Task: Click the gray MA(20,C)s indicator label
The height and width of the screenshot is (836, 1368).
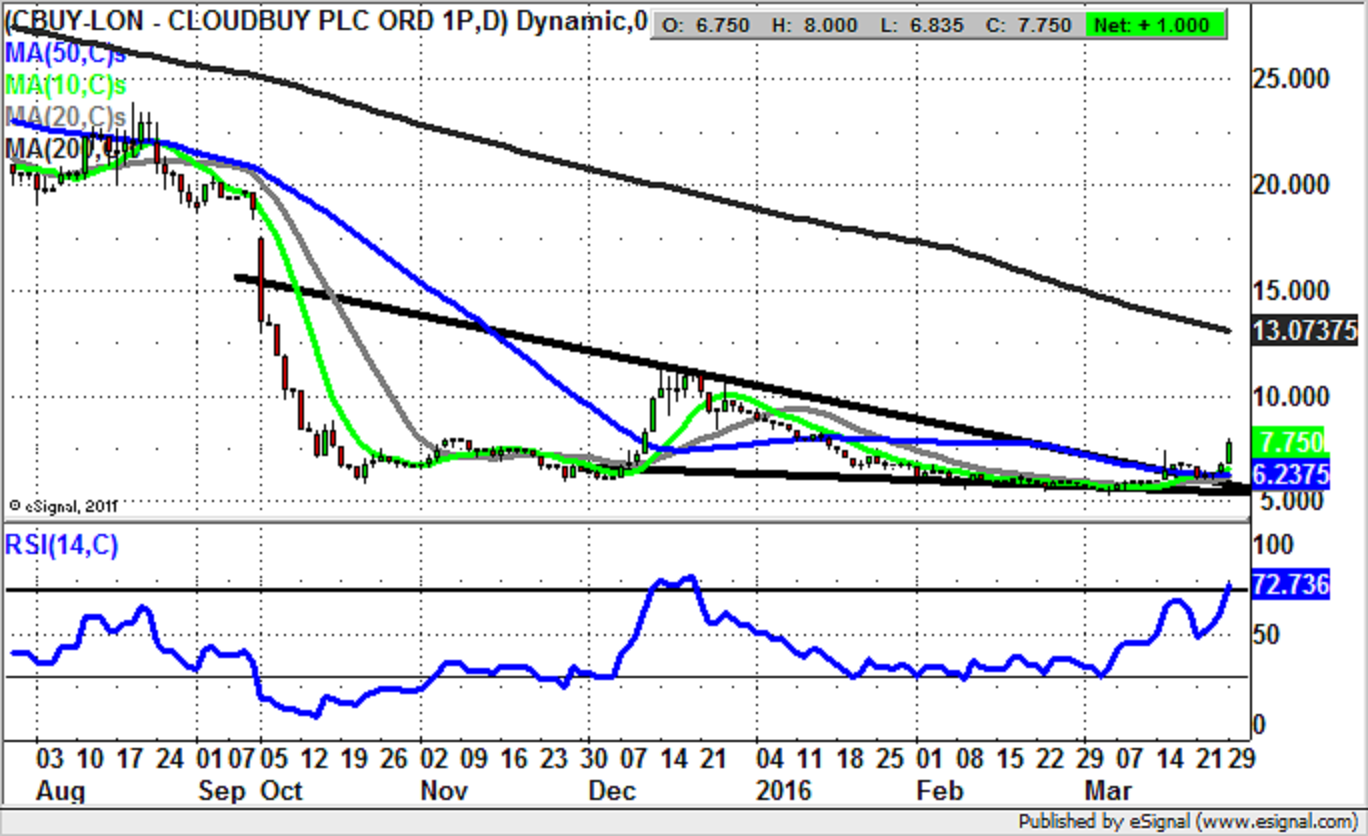Action: pyautogui.click(x=66, y=117)
